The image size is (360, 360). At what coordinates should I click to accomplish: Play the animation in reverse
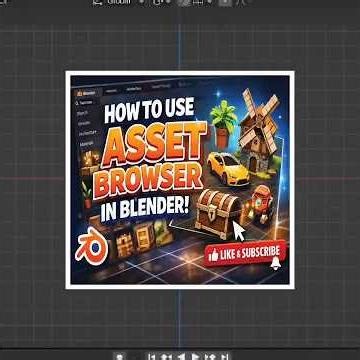point(181,357)
